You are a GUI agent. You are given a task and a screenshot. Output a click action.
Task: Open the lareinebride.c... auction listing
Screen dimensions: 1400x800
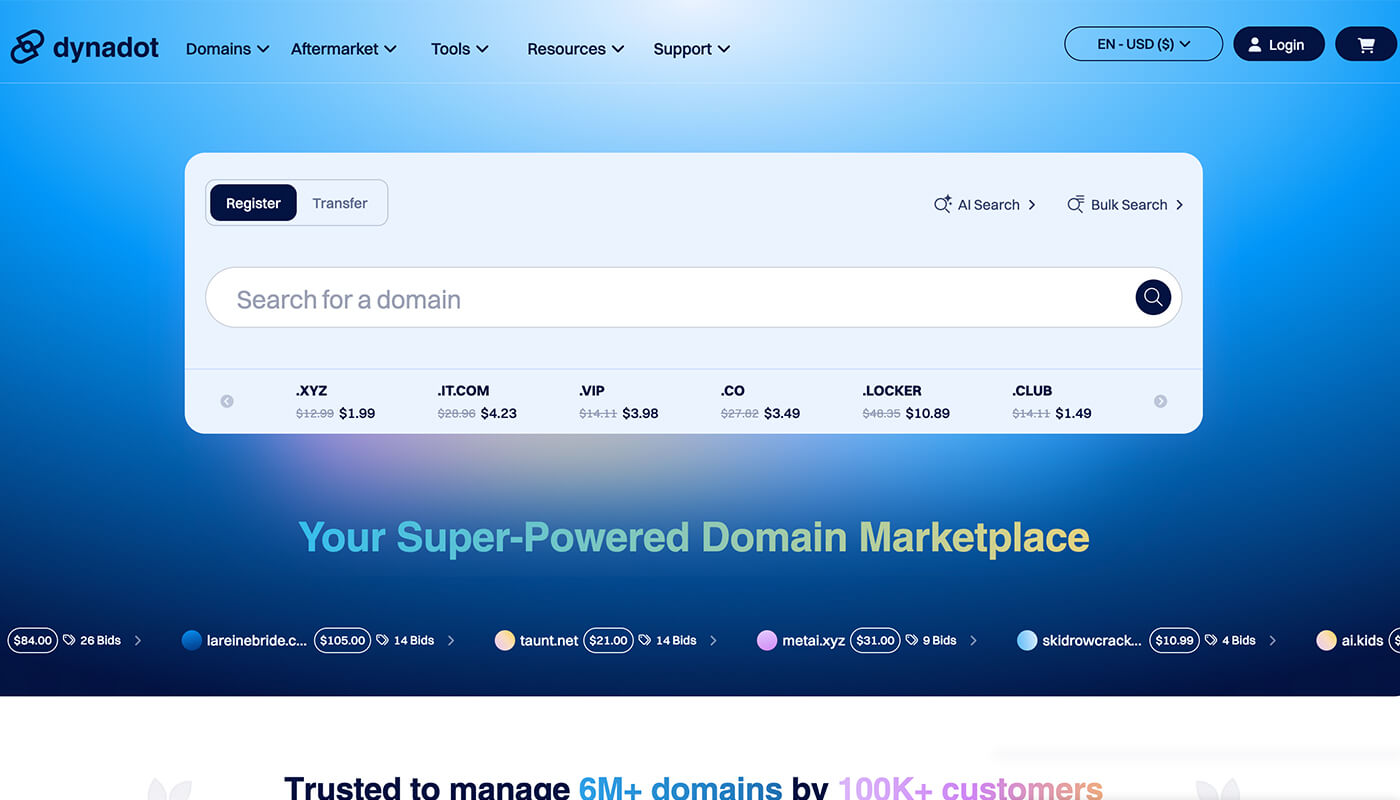pyautogui.click(x=257, y=640)
